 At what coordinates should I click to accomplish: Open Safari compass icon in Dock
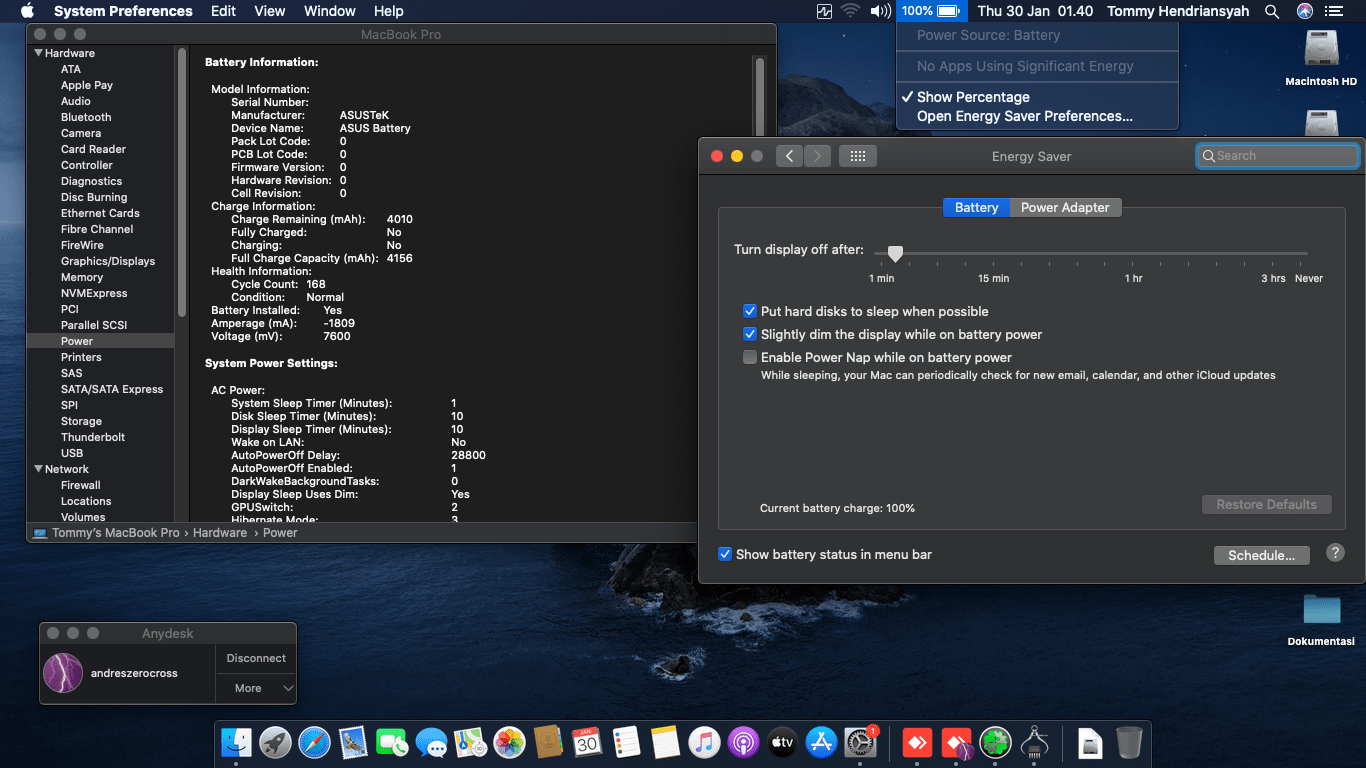[x=314, y=742]
